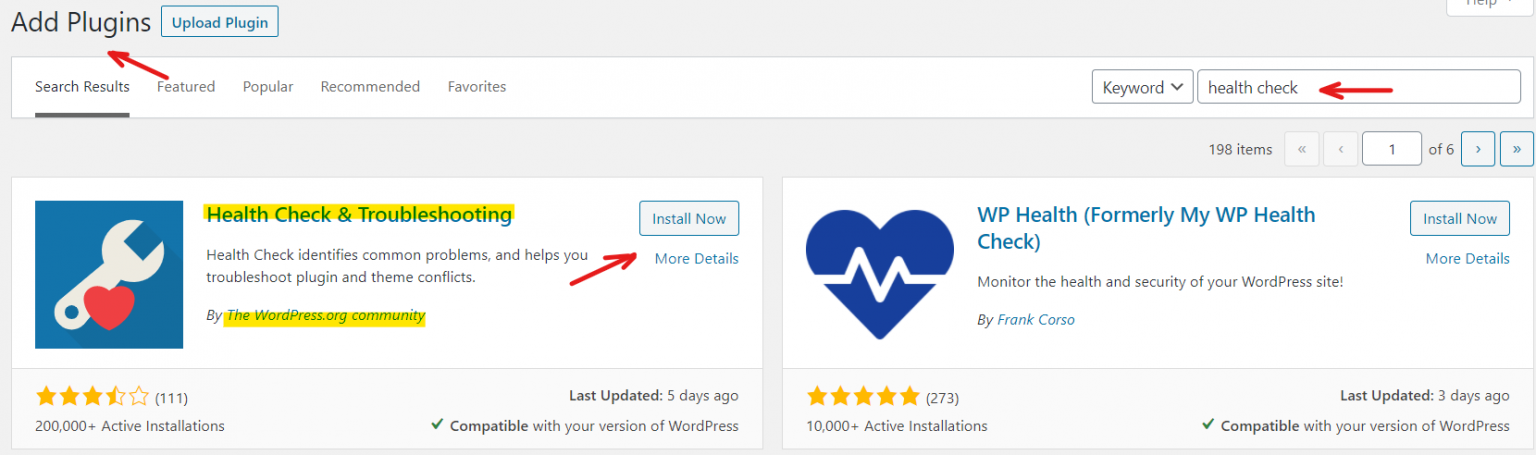Click the WP Health heart pulse icon
This screenshot has height=455, width=1536.
pos(879,274)
